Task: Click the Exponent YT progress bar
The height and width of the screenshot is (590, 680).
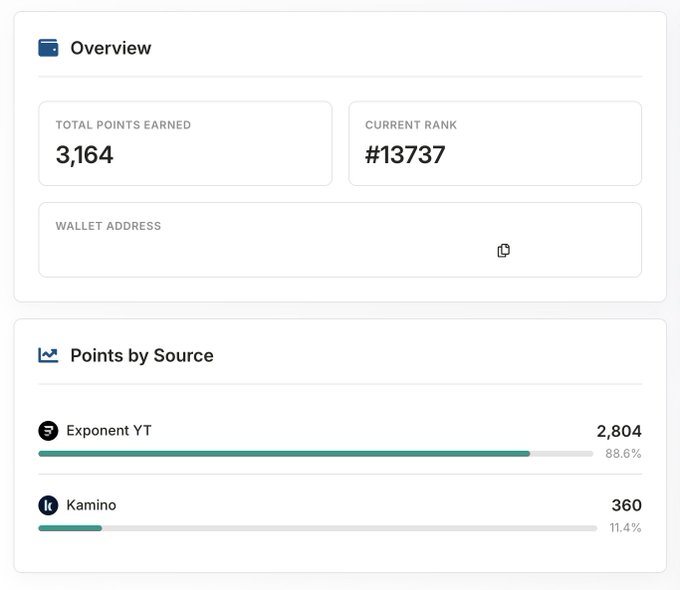Action: click(x=316, y=454)
